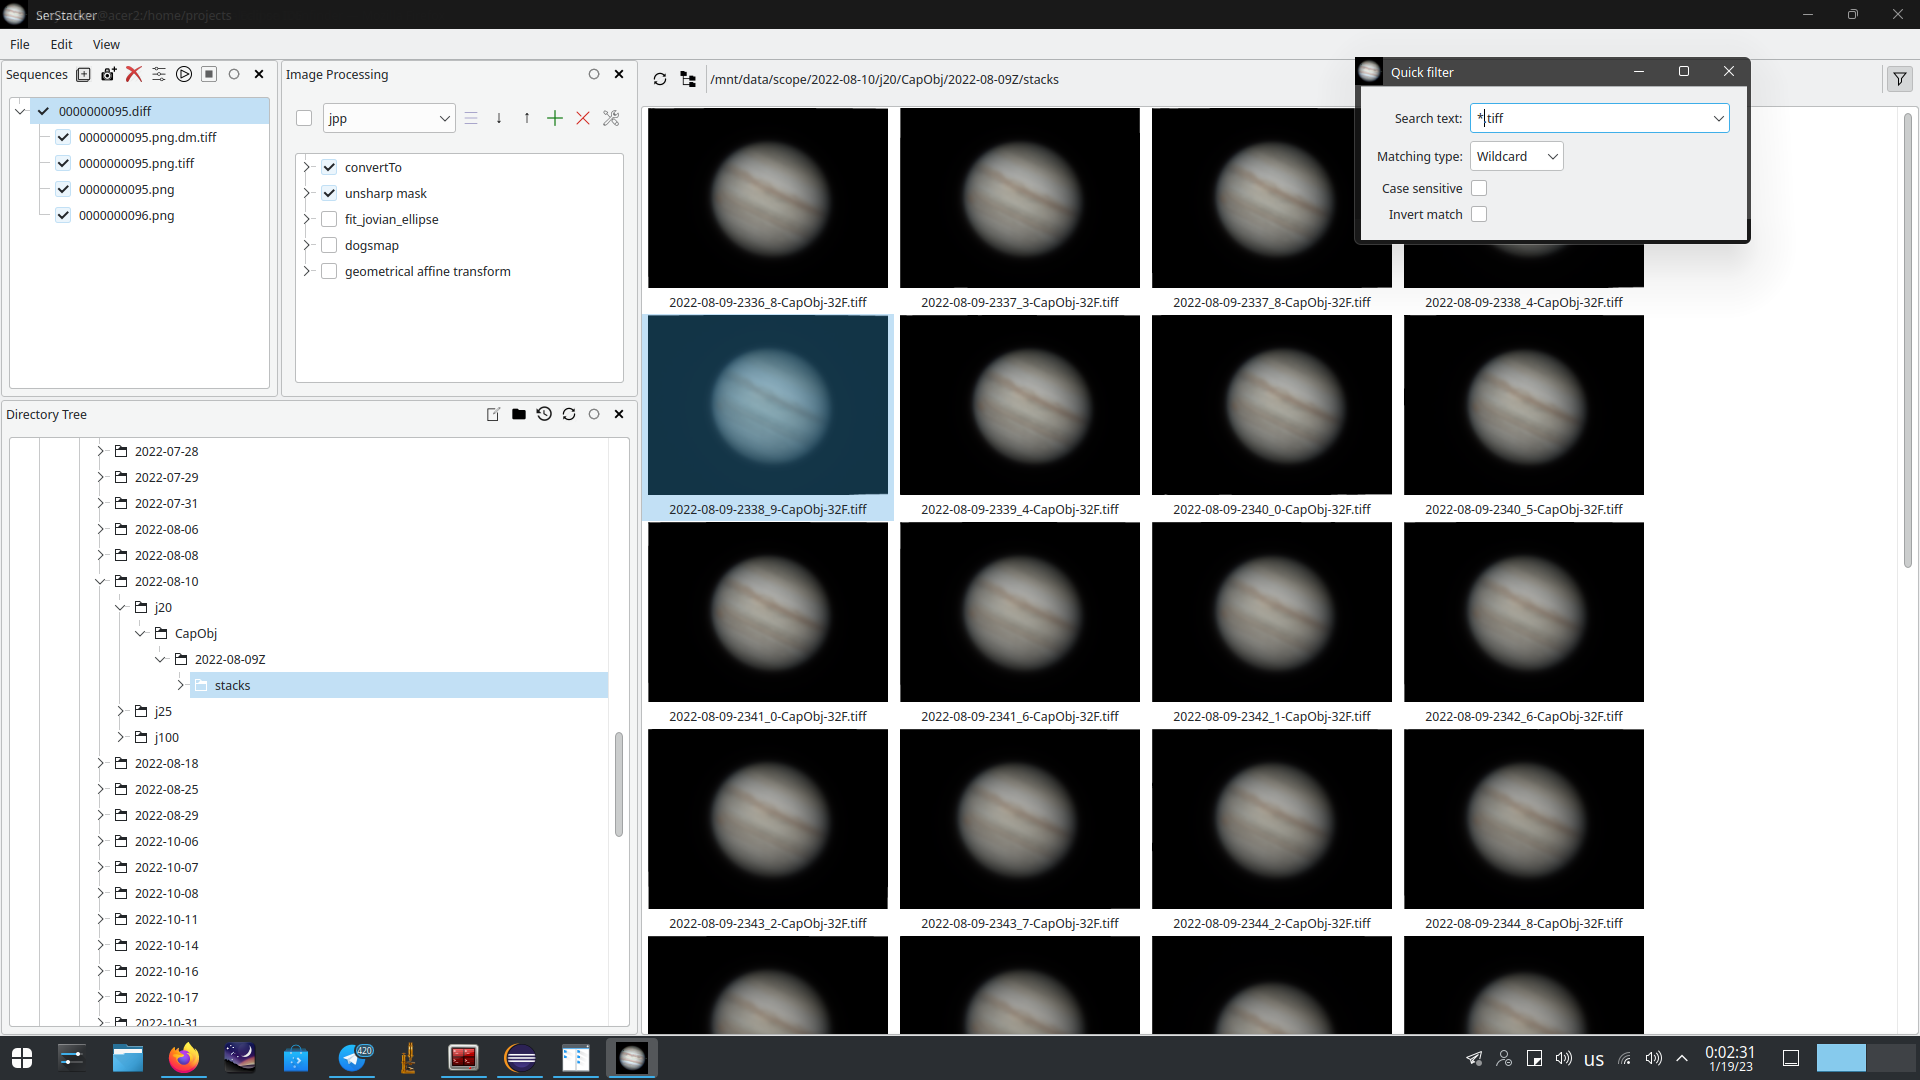The height and width of the screenshot is (1080, 1920).
Task: Collapse the 2022-08-10 folder
Action: (100, 581)
